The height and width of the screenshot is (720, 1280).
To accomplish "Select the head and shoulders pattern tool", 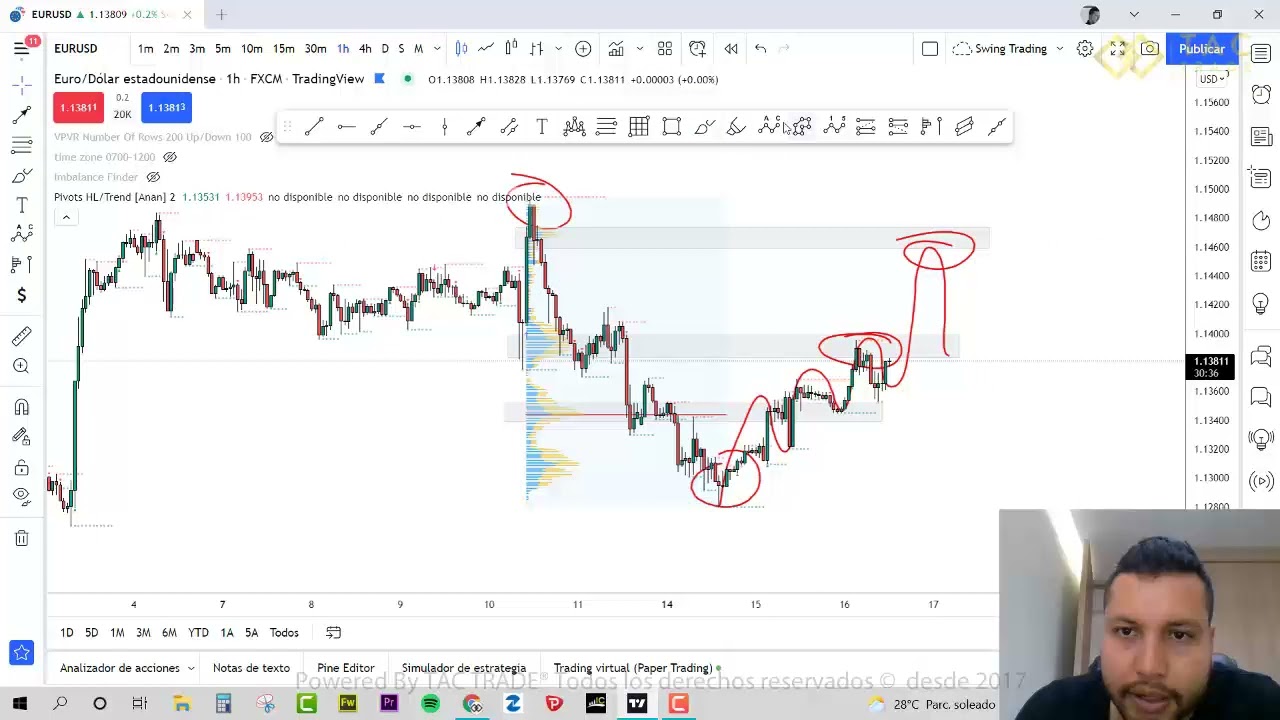I will coord(574,126).
